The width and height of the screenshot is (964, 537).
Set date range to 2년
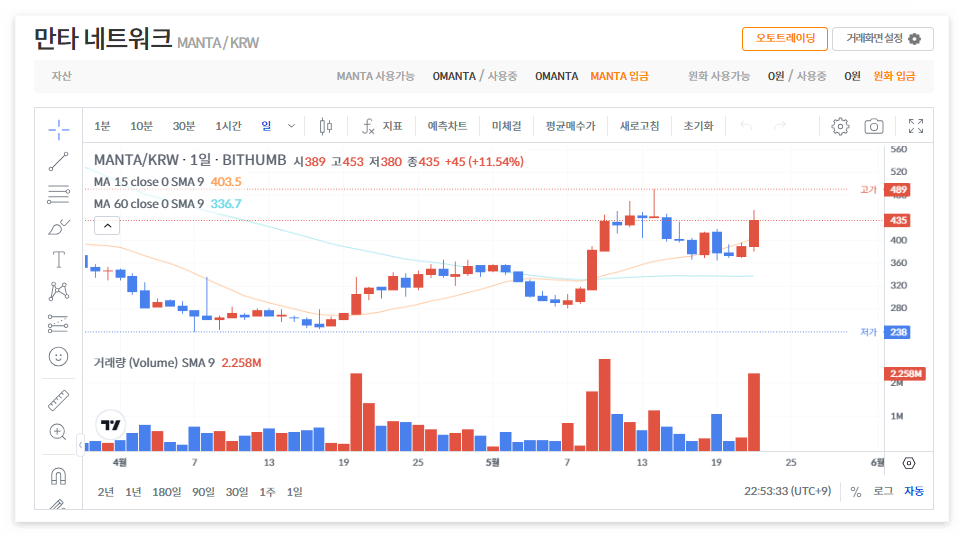click(x=106, y=492)
